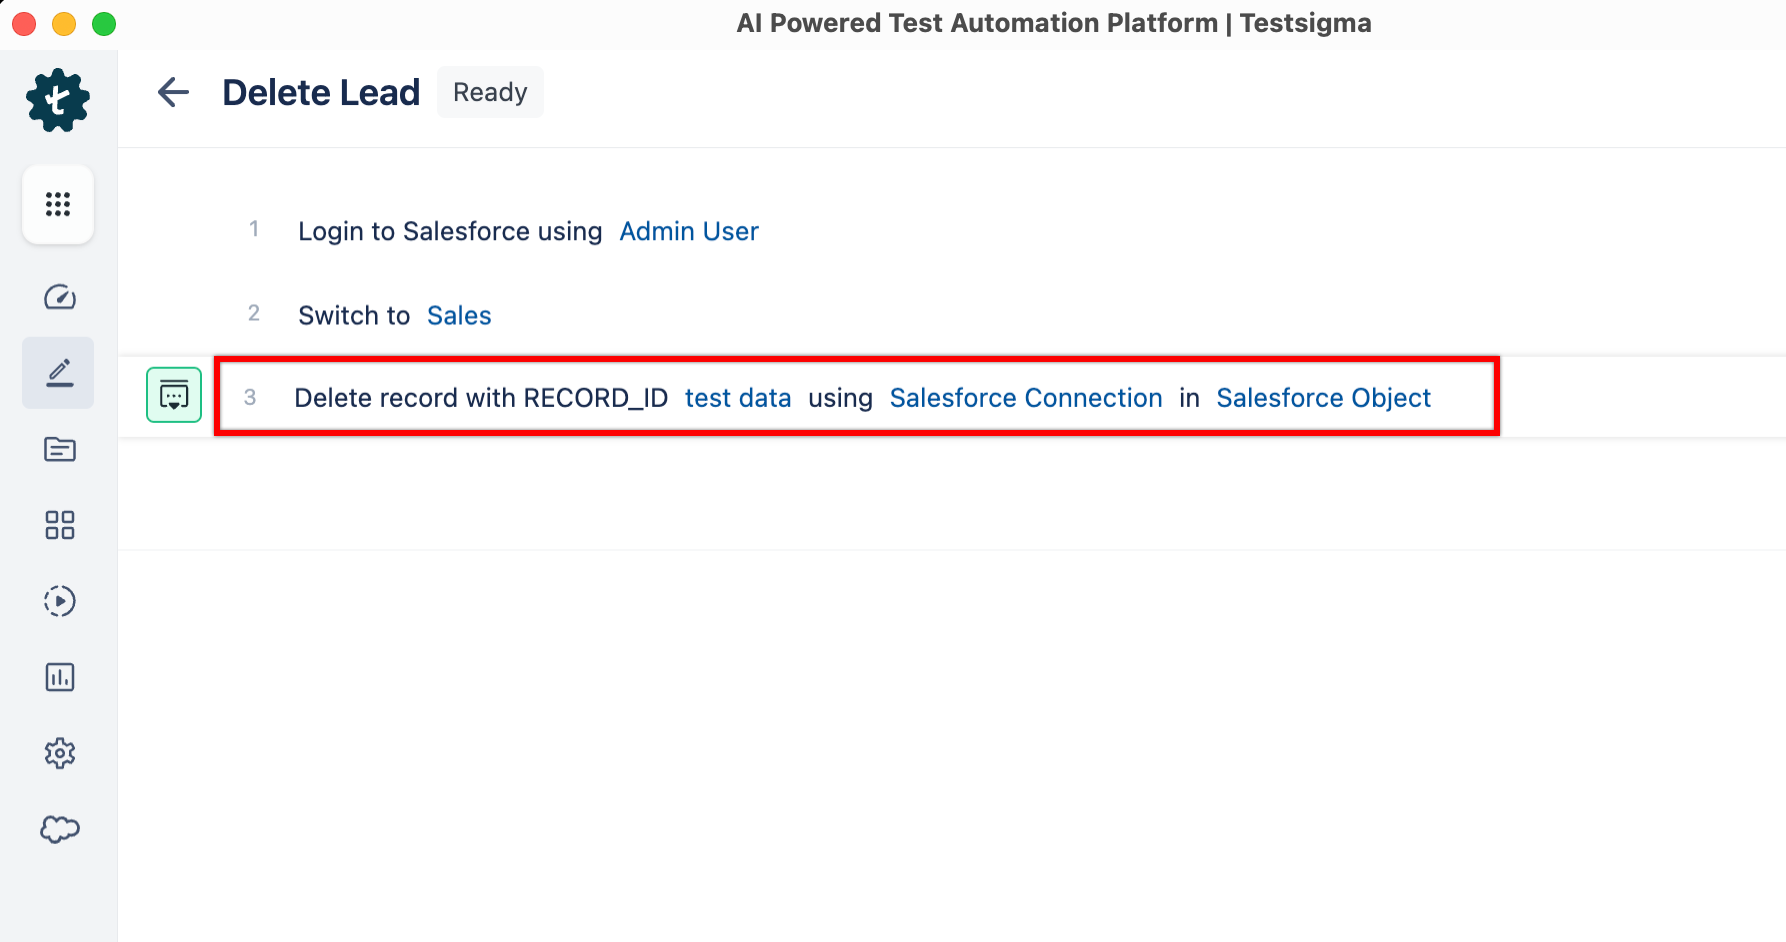Open the folder sidebar icon
This screenshot has height=942, width=1786.
(60, 449)
